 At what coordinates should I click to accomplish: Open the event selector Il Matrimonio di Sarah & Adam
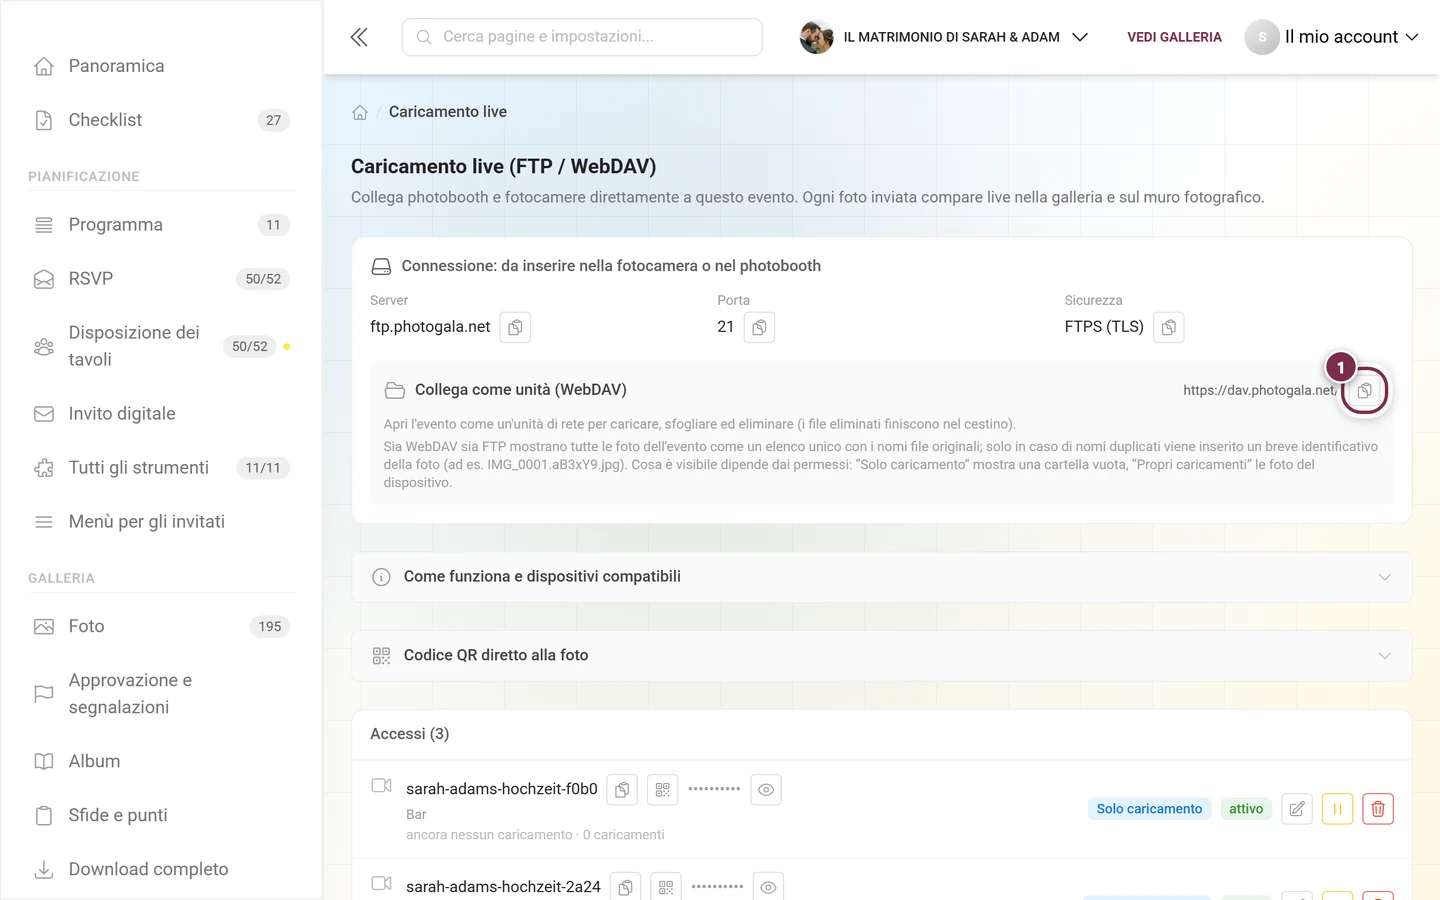[x=944, y=37]
